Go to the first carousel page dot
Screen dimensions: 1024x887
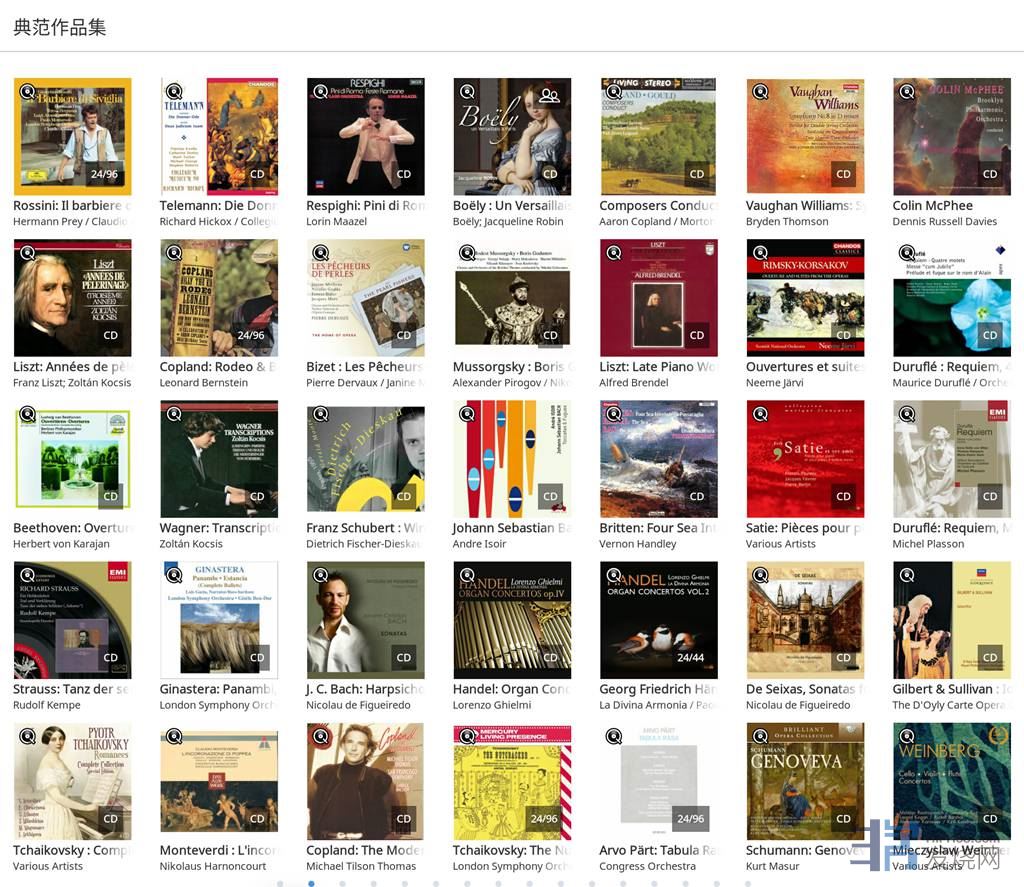(x=280, y=884)
